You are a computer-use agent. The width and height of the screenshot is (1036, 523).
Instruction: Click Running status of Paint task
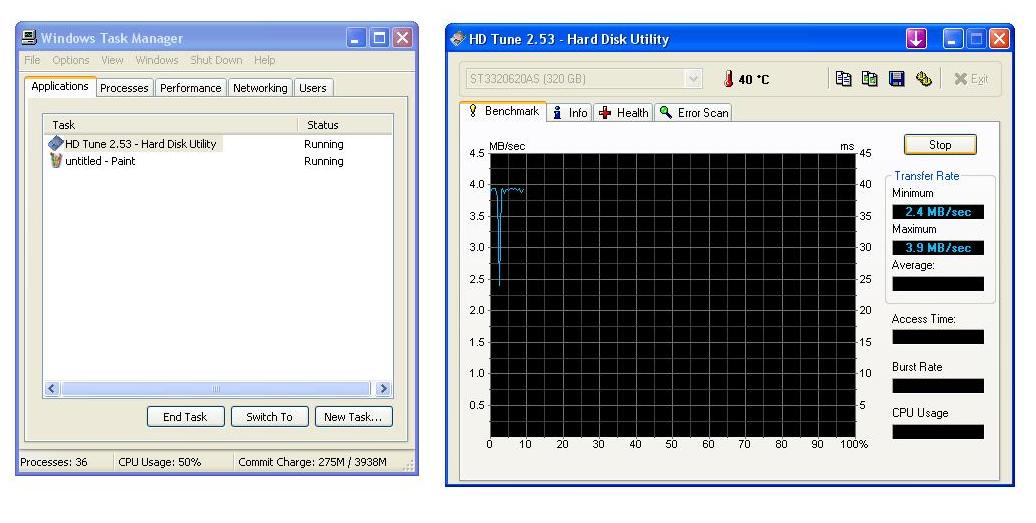(x=324, y=161)
